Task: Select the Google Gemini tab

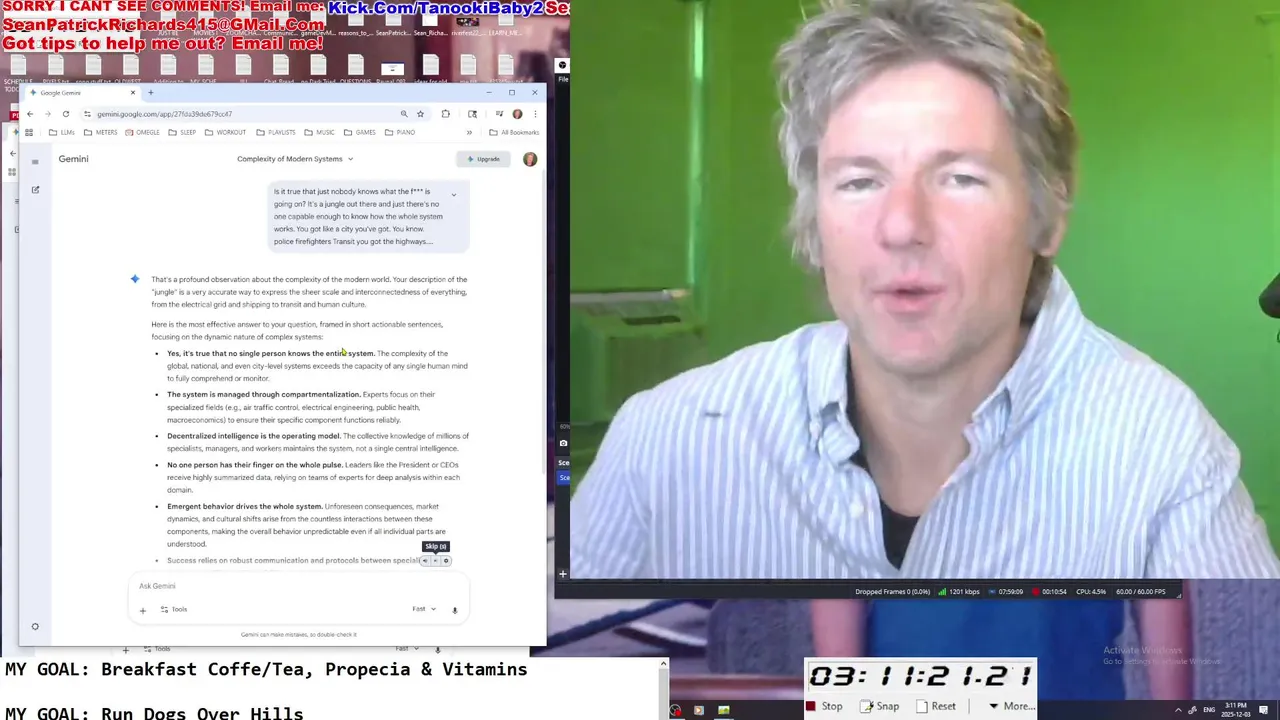Action: pyautogui.click(x=82, y=93)
